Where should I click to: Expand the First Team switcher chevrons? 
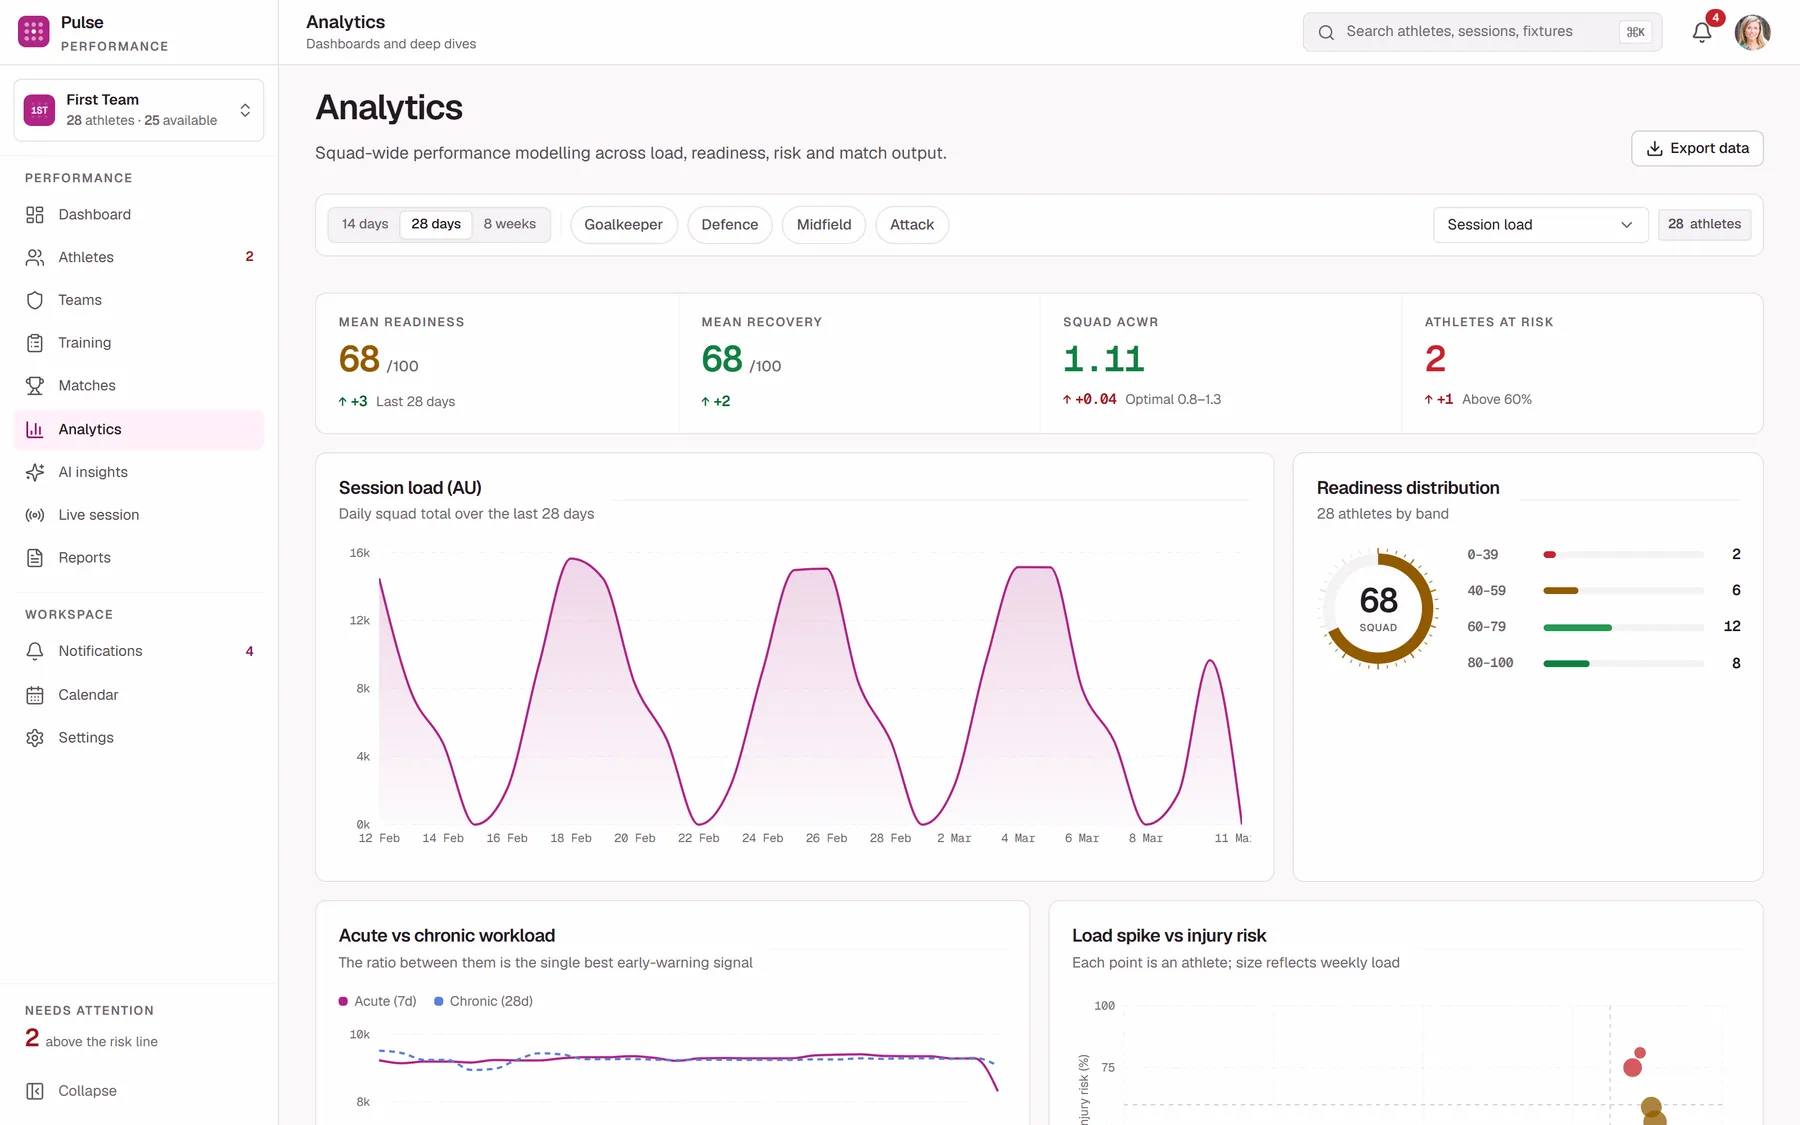(245, 110)
